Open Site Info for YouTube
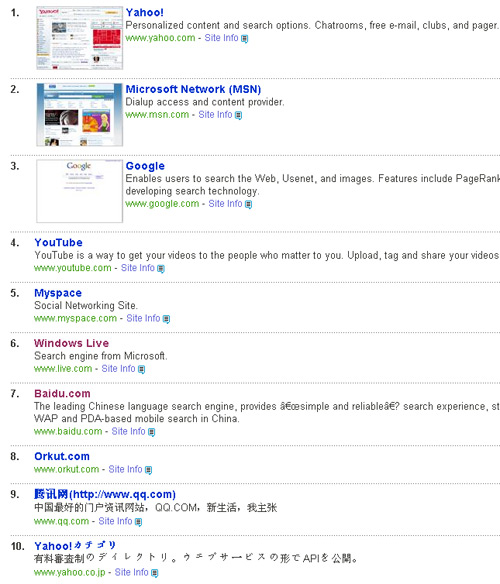Screen dimensions: 500x584 click(138, 268)
